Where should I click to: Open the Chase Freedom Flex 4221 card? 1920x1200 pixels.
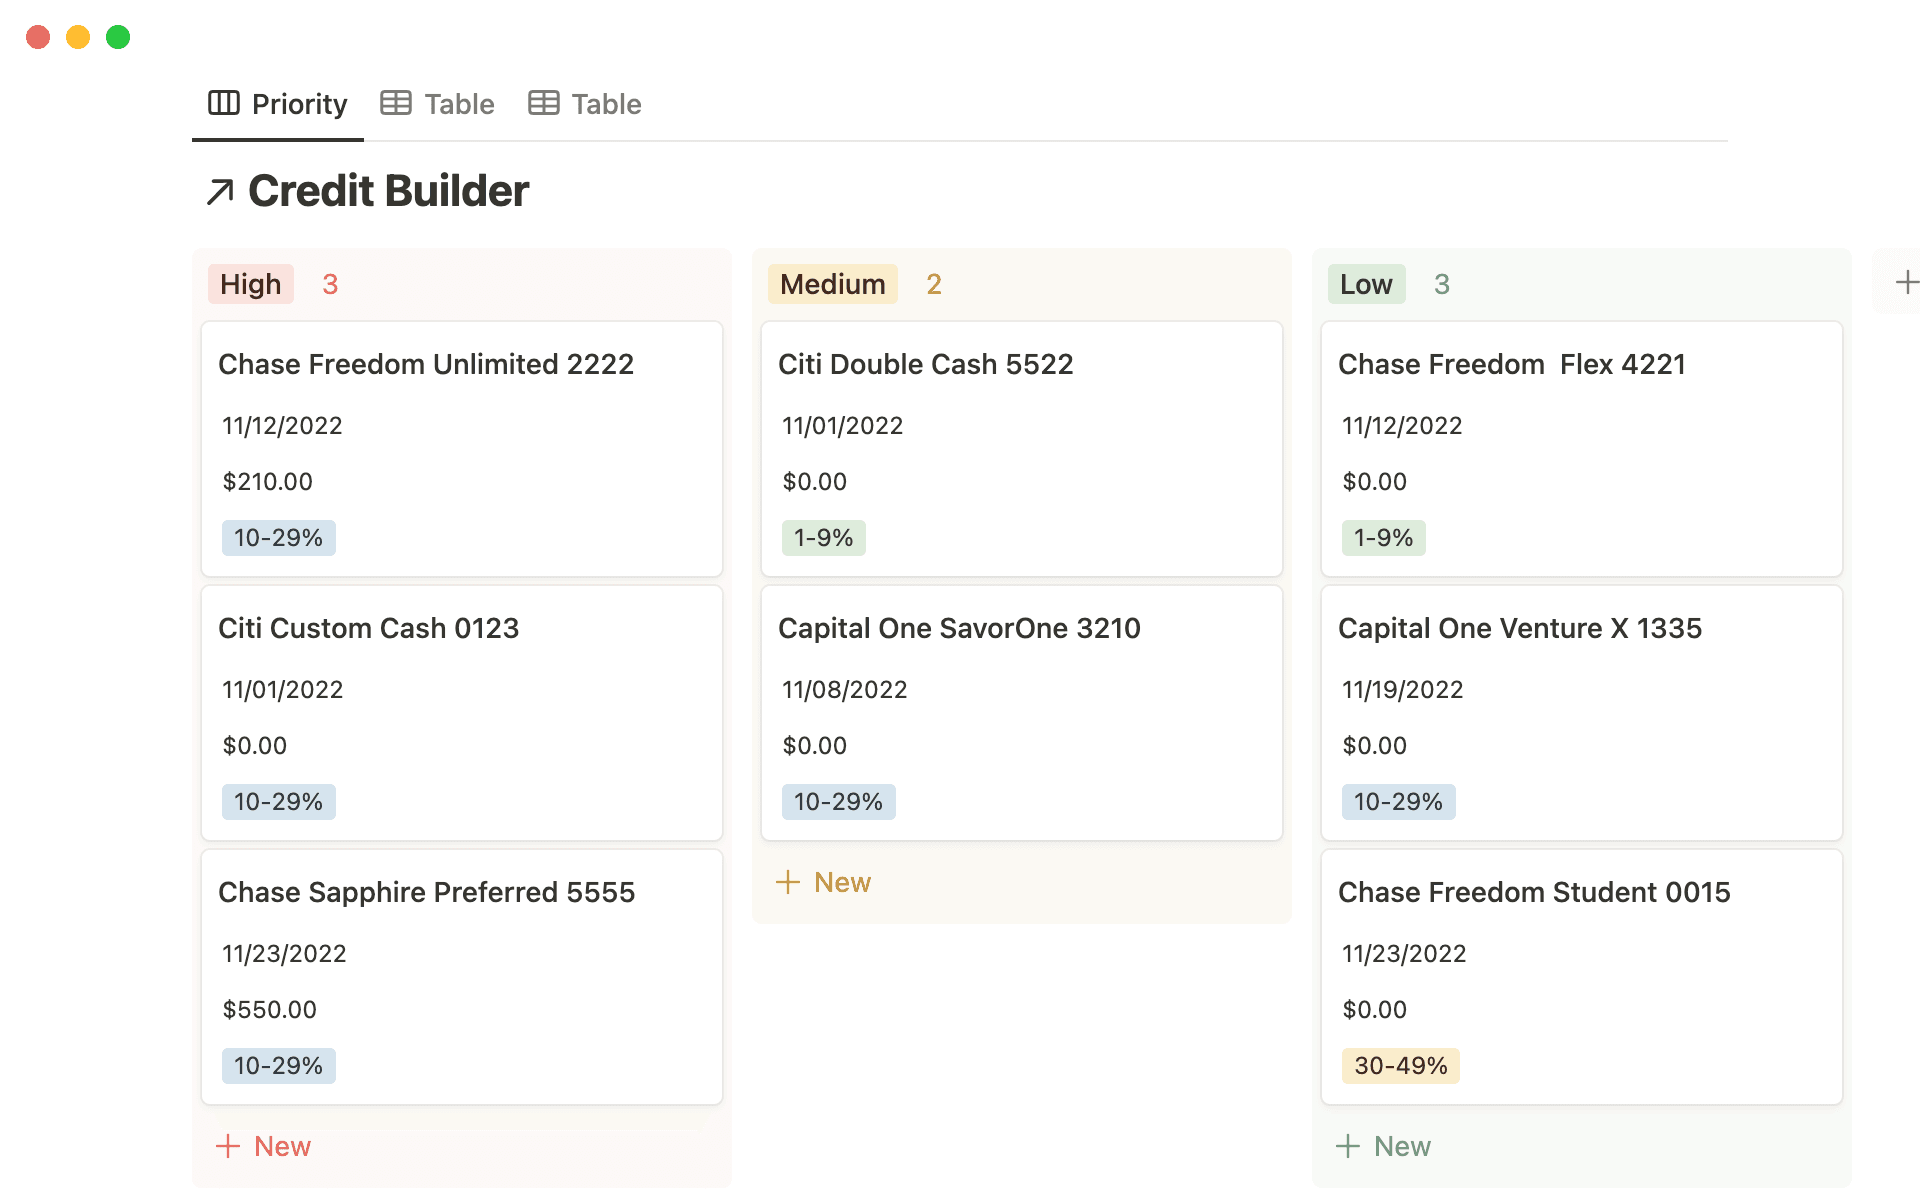click(x=1582, y=449)
